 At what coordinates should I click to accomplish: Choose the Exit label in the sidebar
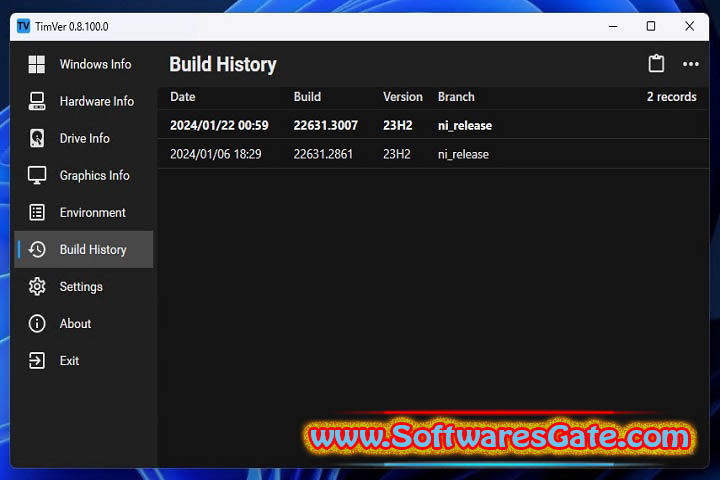[69, 361]
